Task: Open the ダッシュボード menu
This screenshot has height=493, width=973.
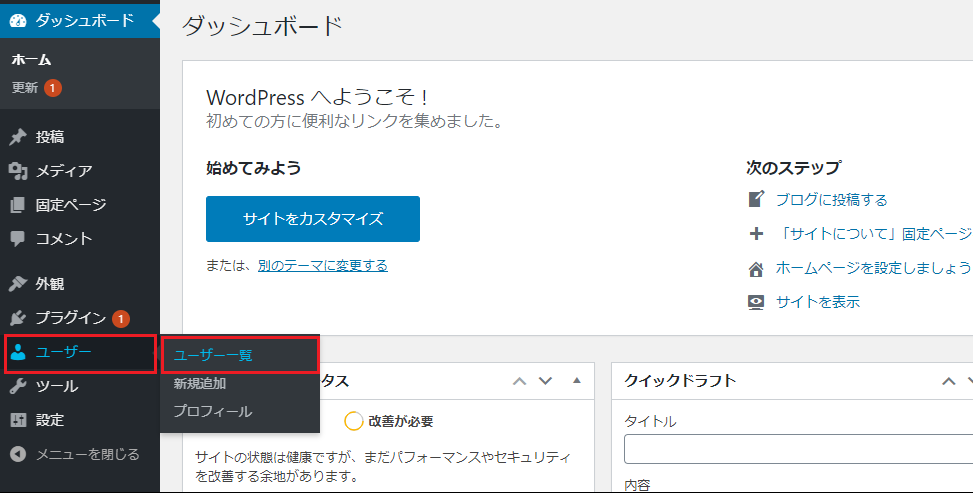Action: pyautogui.click(x=80, y=20)
